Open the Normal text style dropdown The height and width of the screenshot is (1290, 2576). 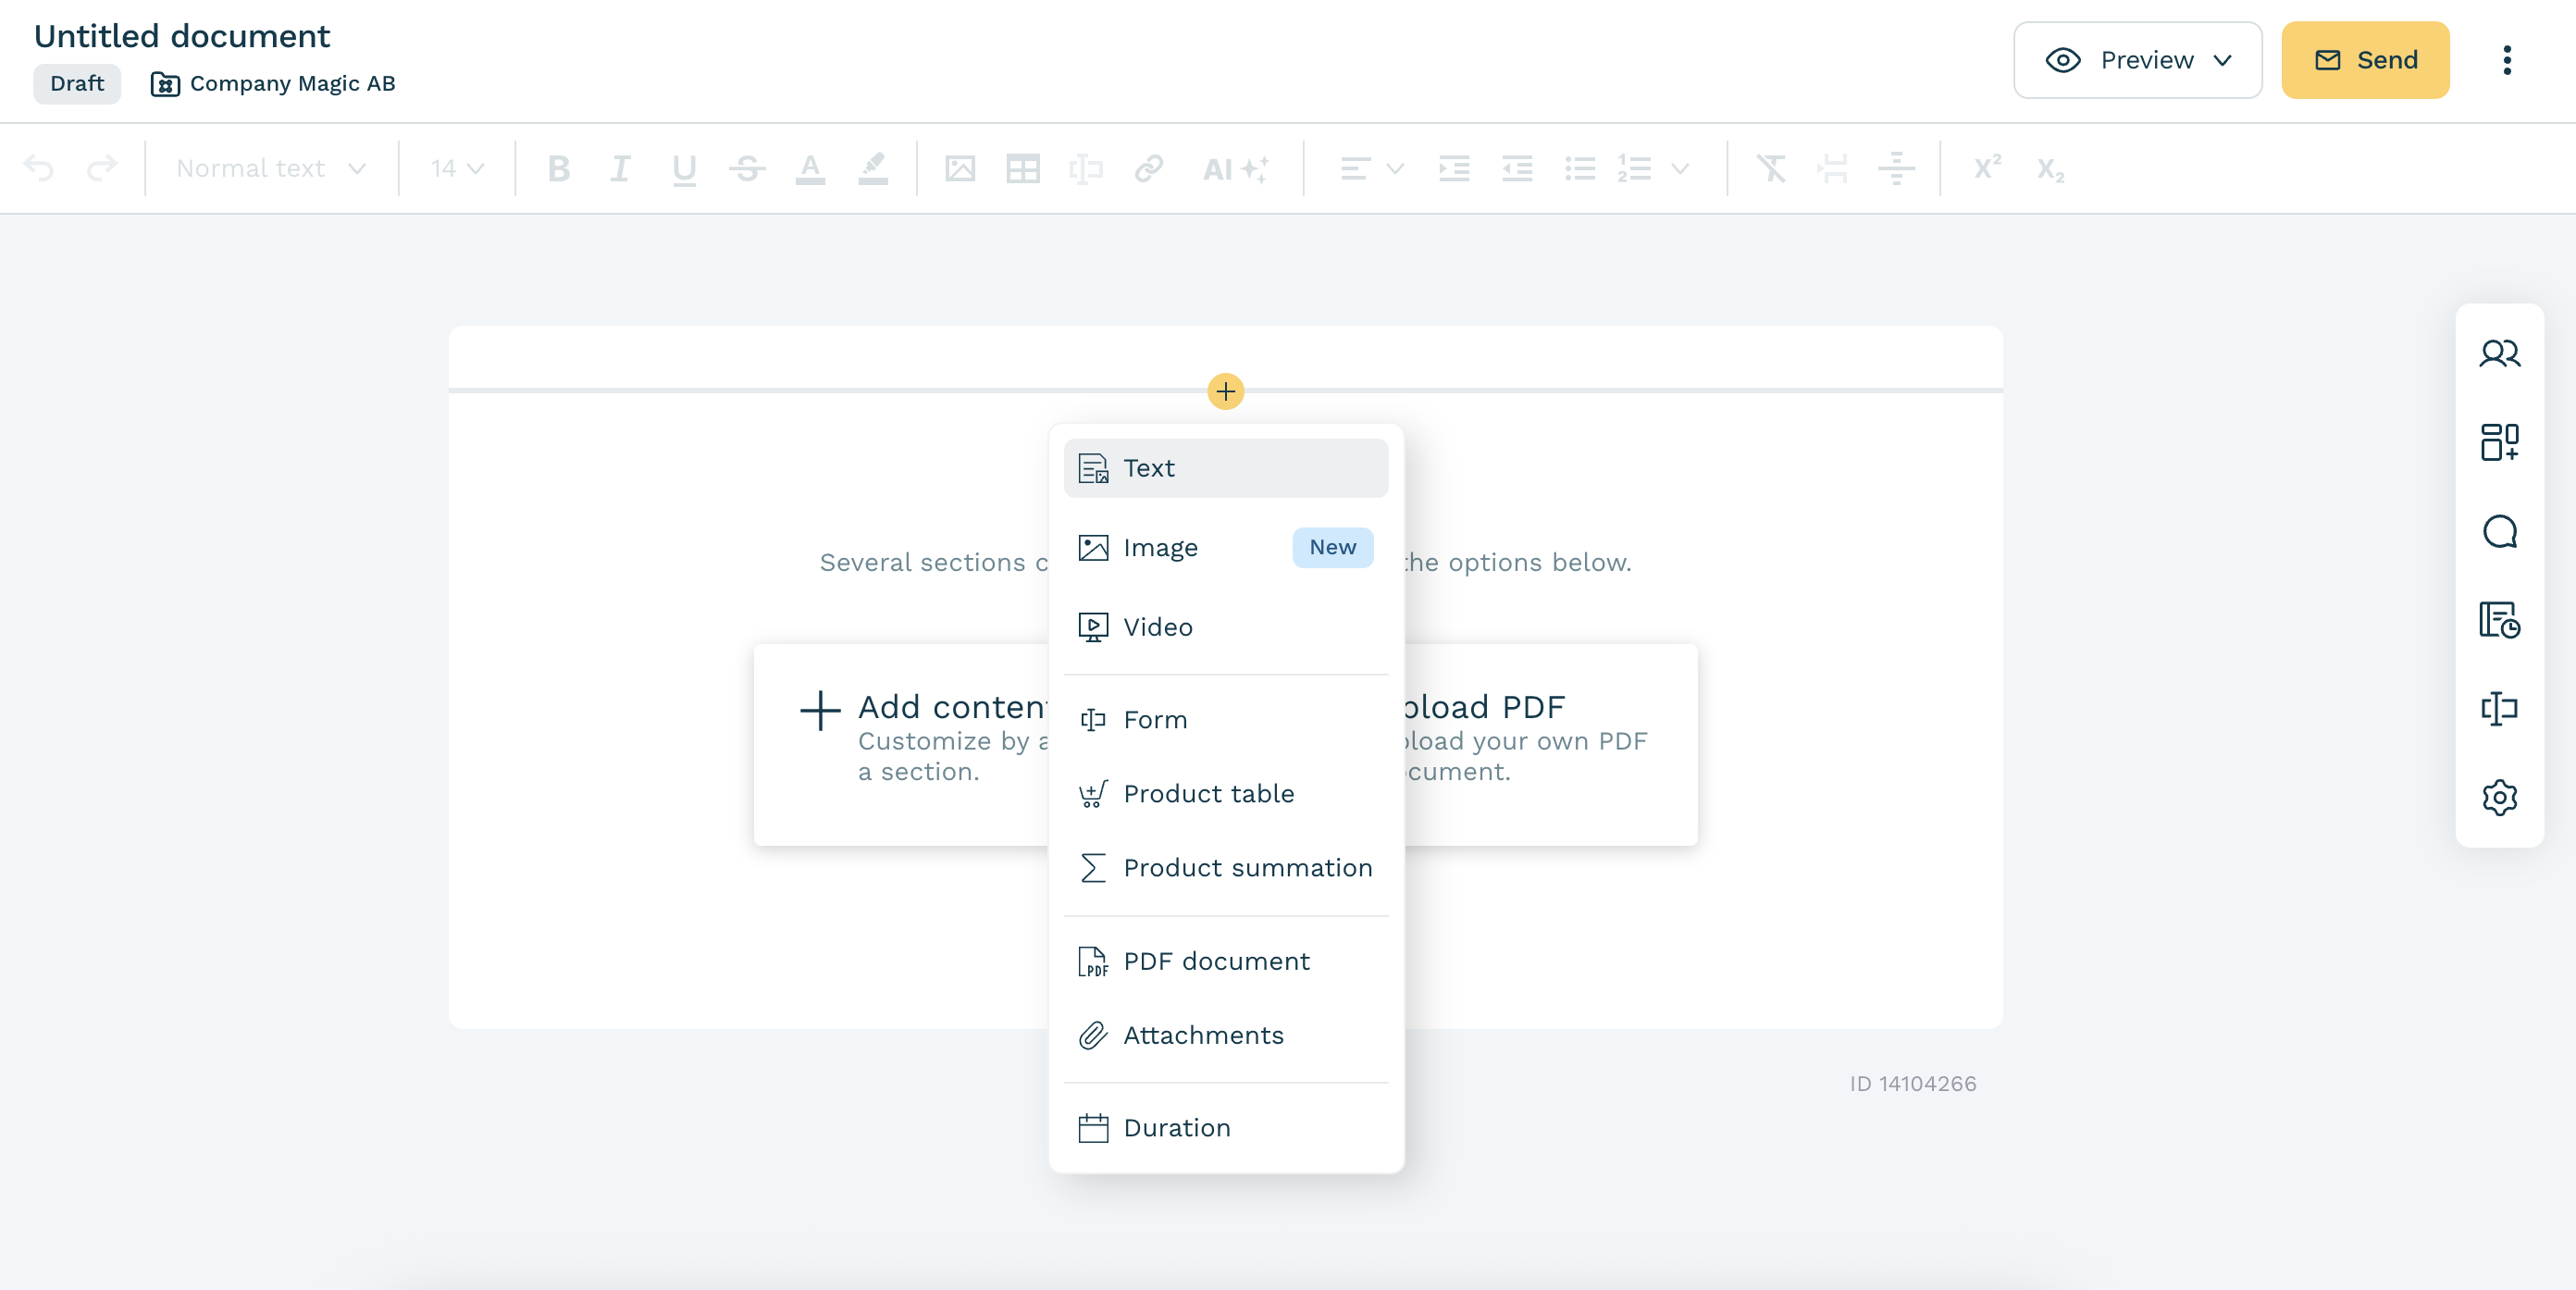tap(271, 168)
